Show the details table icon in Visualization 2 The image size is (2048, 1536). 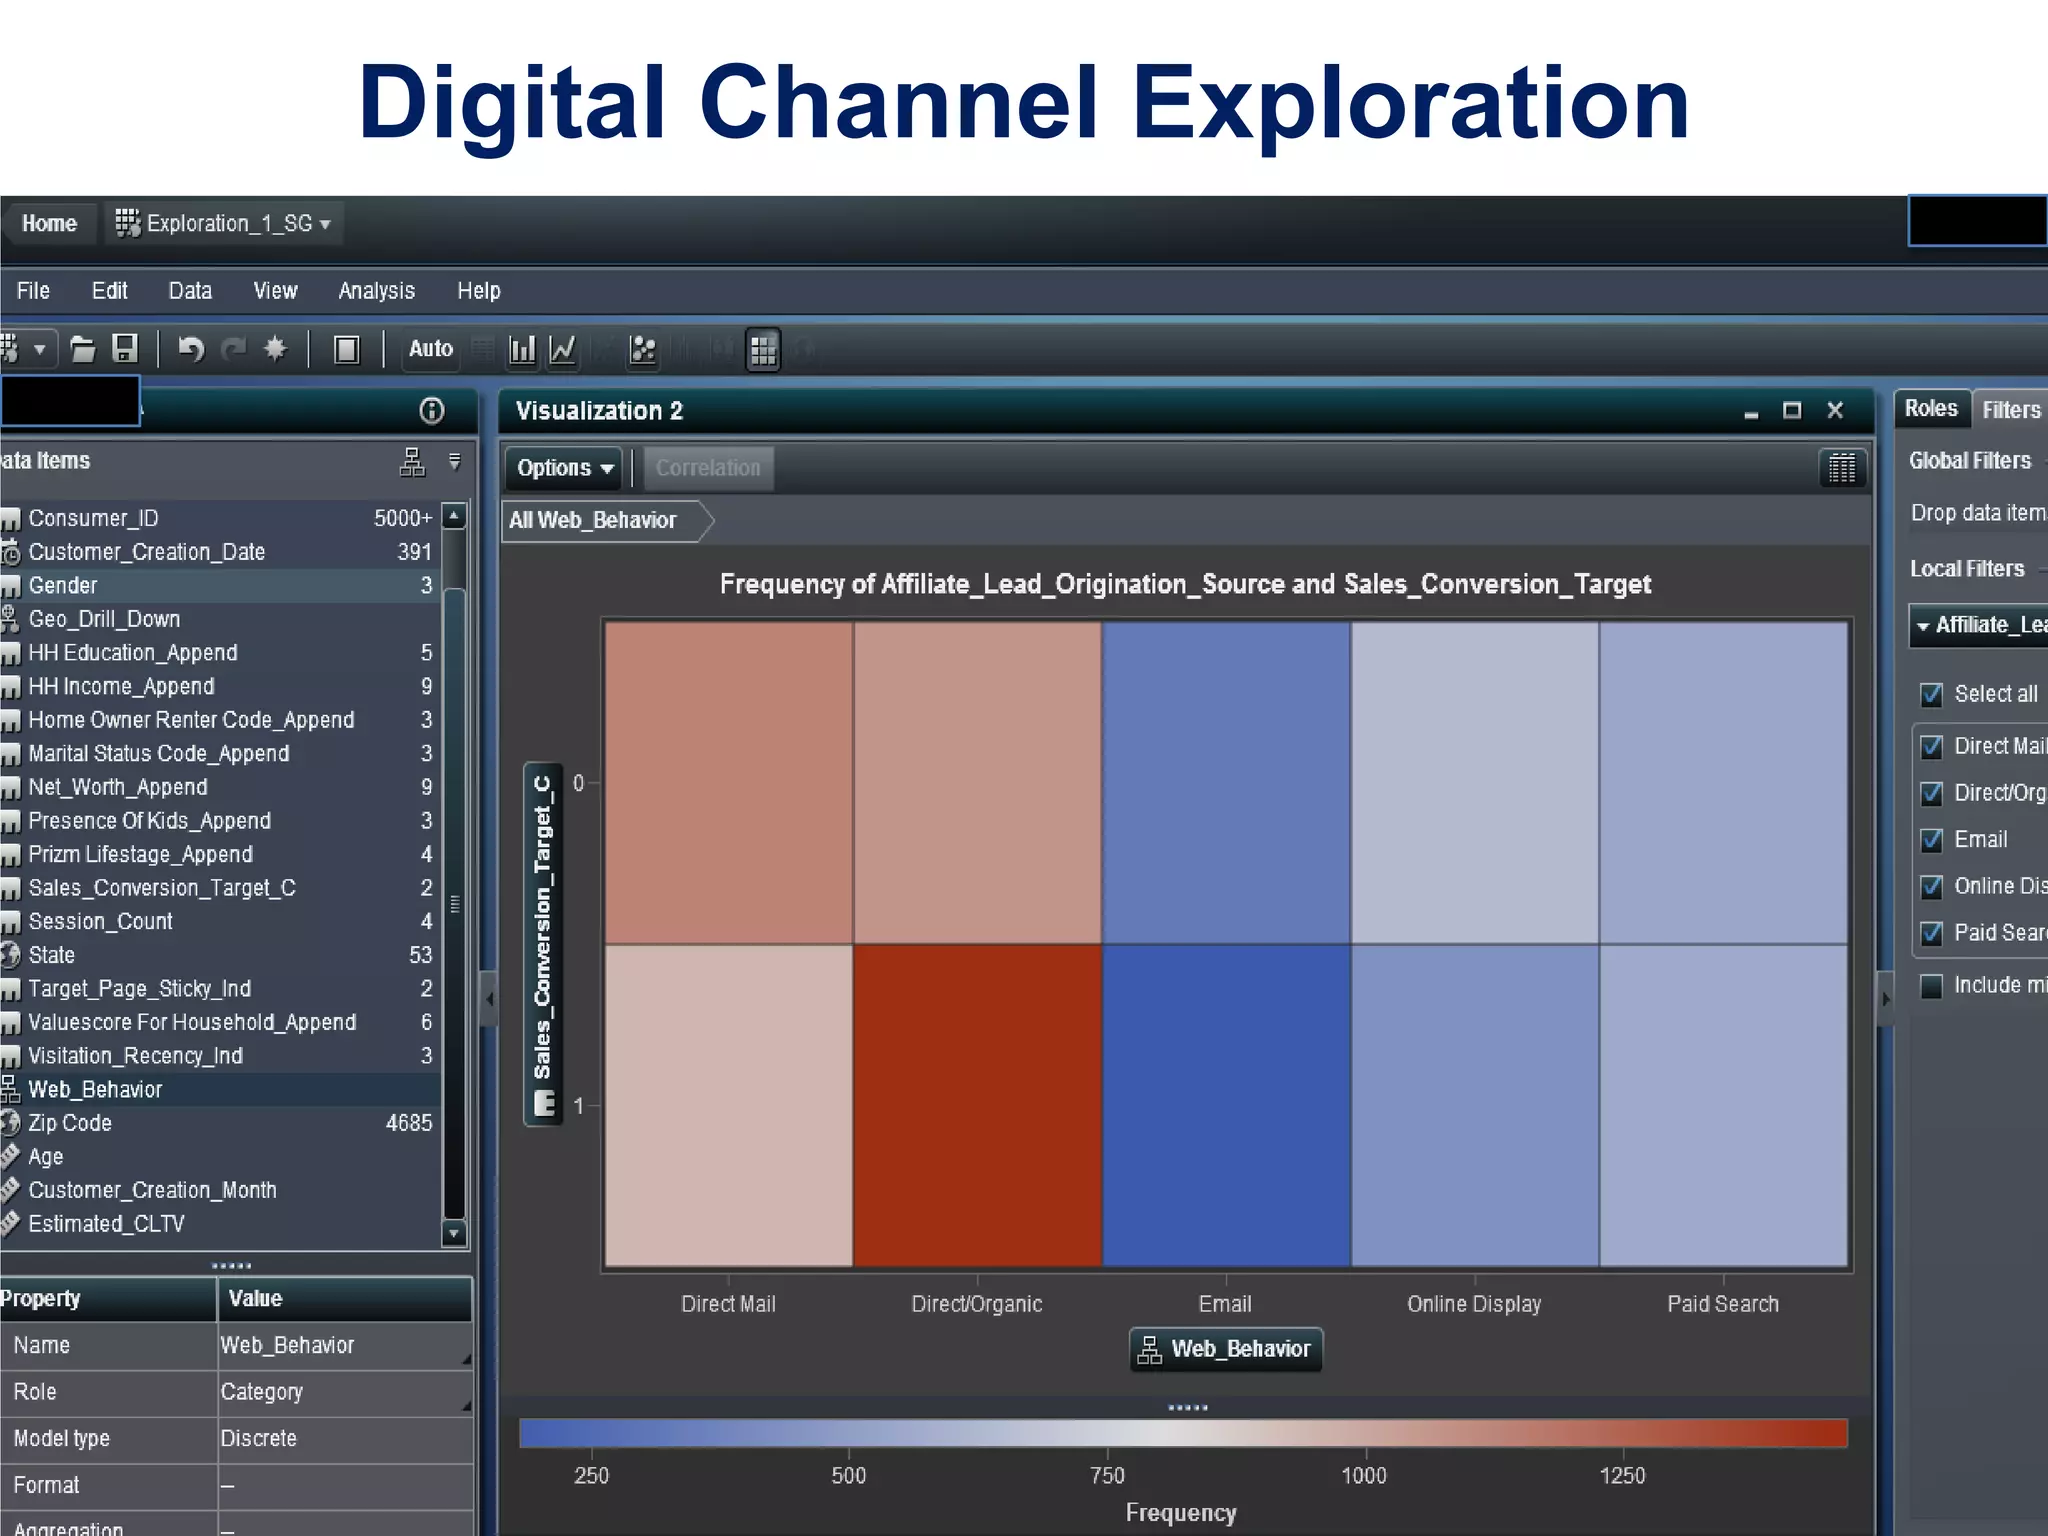(x=1842, y=468)
